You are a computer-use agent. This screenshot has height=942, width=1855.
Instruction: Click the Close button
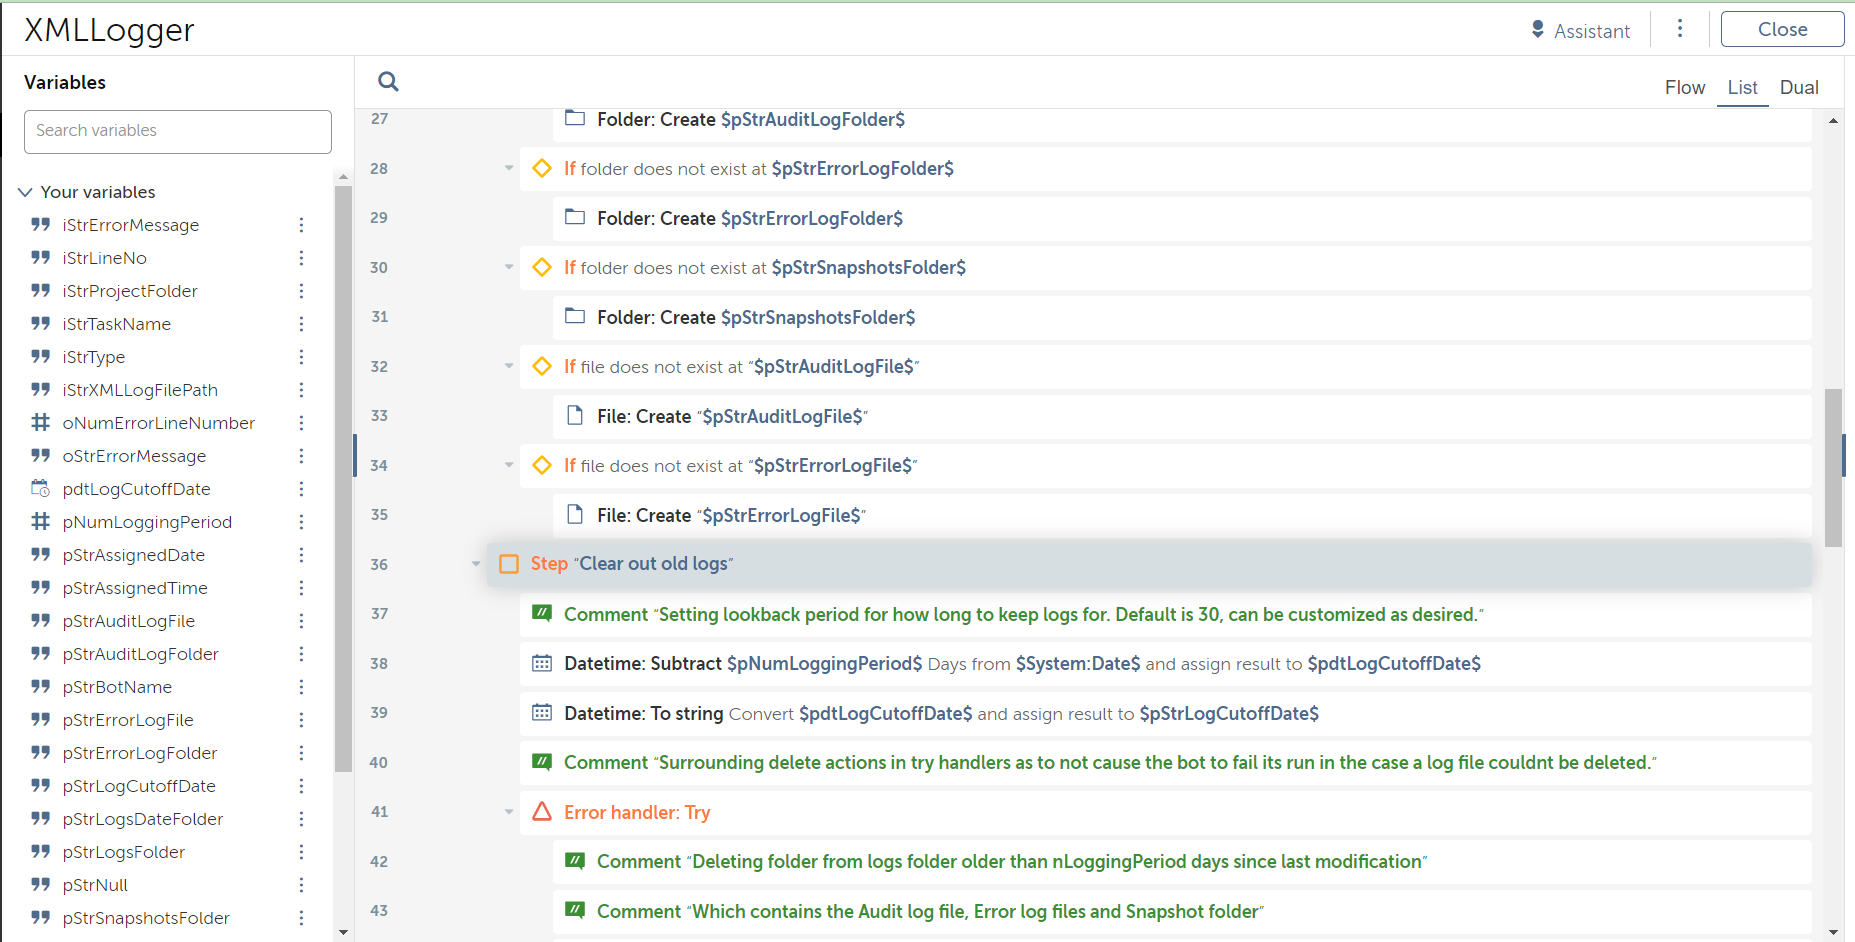(1782, 30)
